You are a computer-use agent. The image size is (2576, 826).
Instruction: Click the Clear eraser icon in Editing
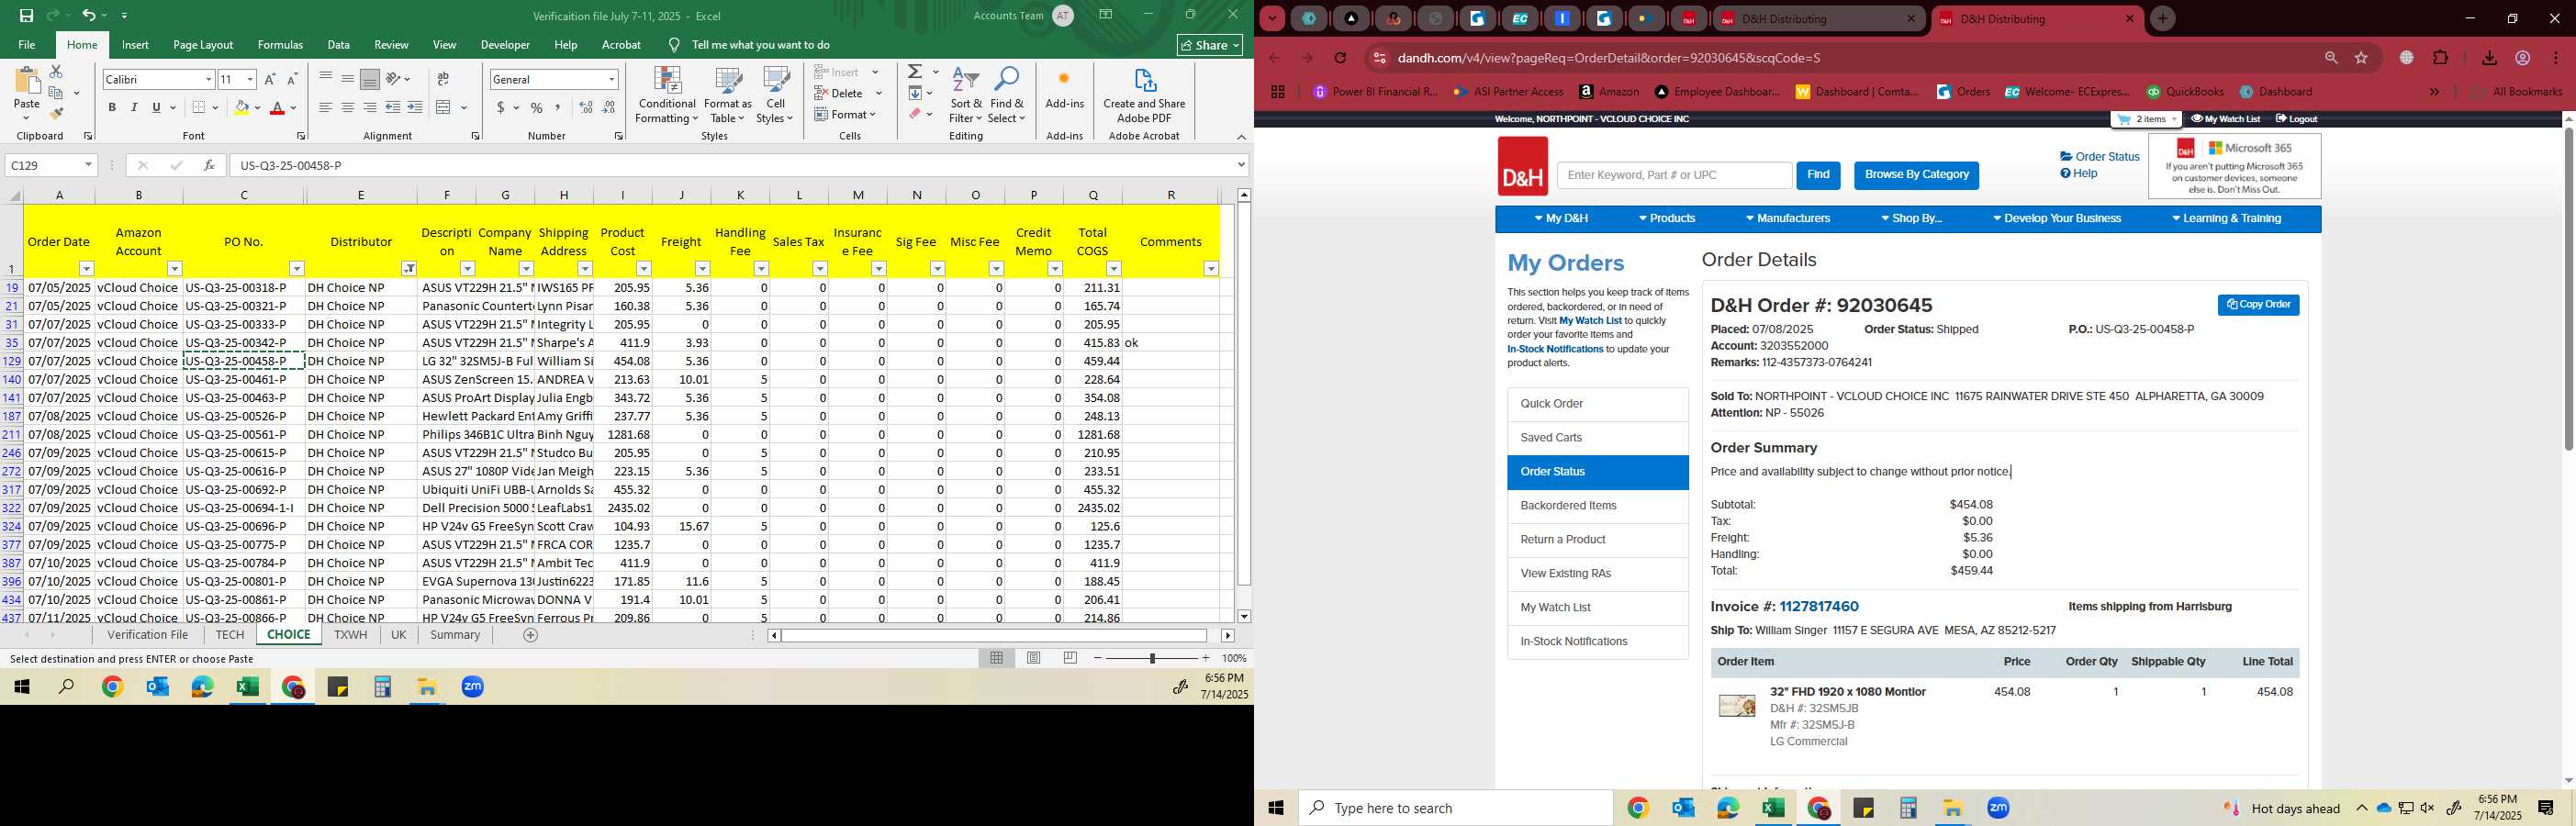pyautogui.click(x=914, y=114)
